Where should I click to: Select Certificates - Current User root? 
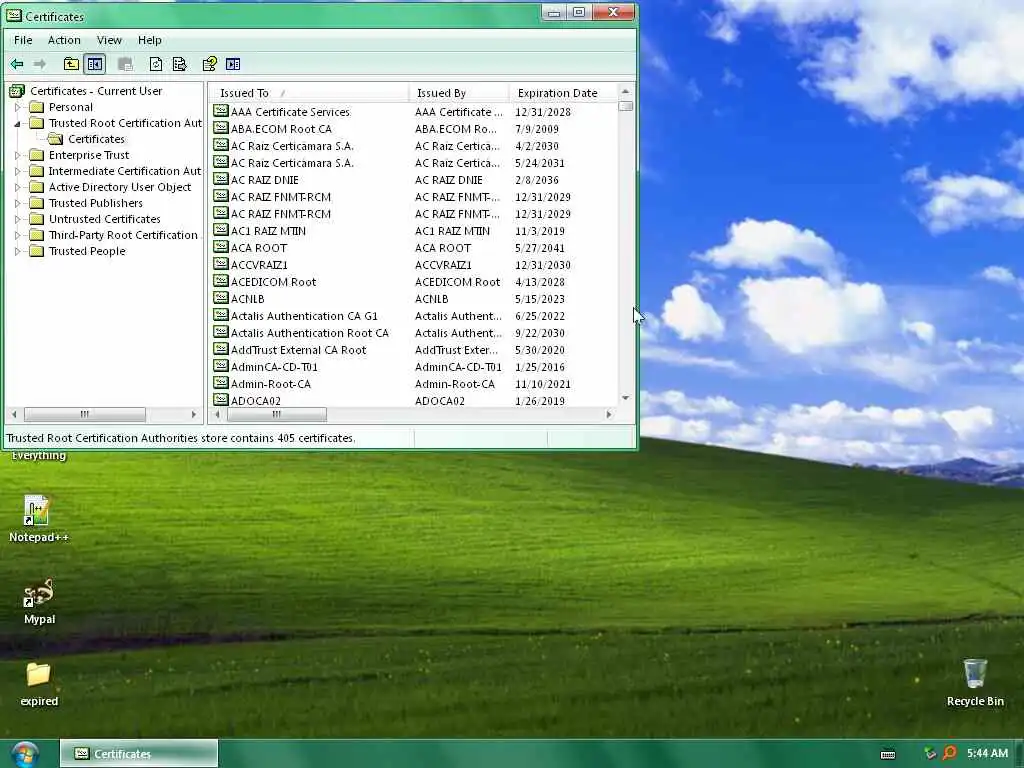[x=95, y=91]
